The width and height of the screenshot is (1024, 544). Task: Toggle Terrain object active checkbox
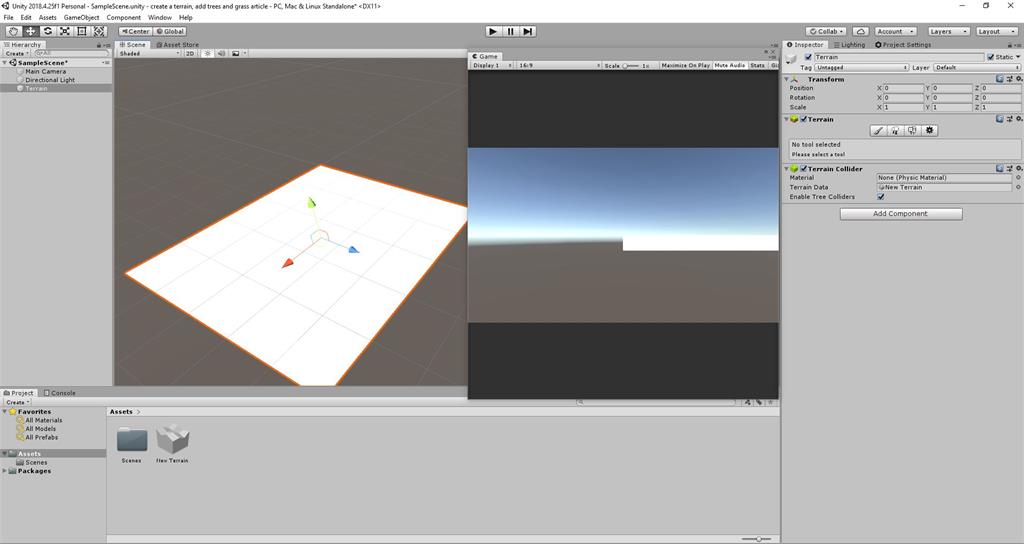tap(808, 57)
